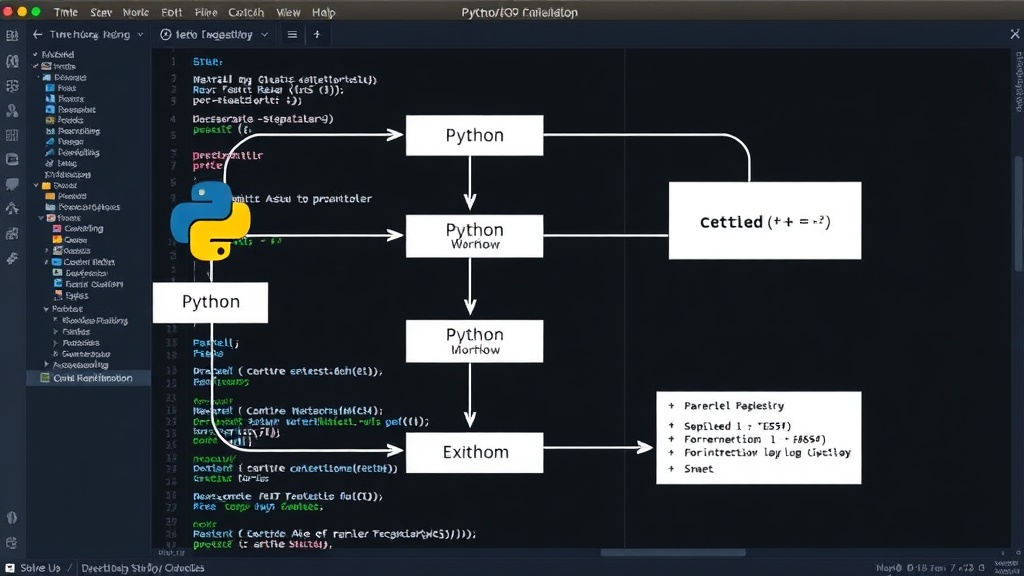Open the 'Fott' menu
1024x576 pixels.
pyautogui.click(x=172, y=12)
